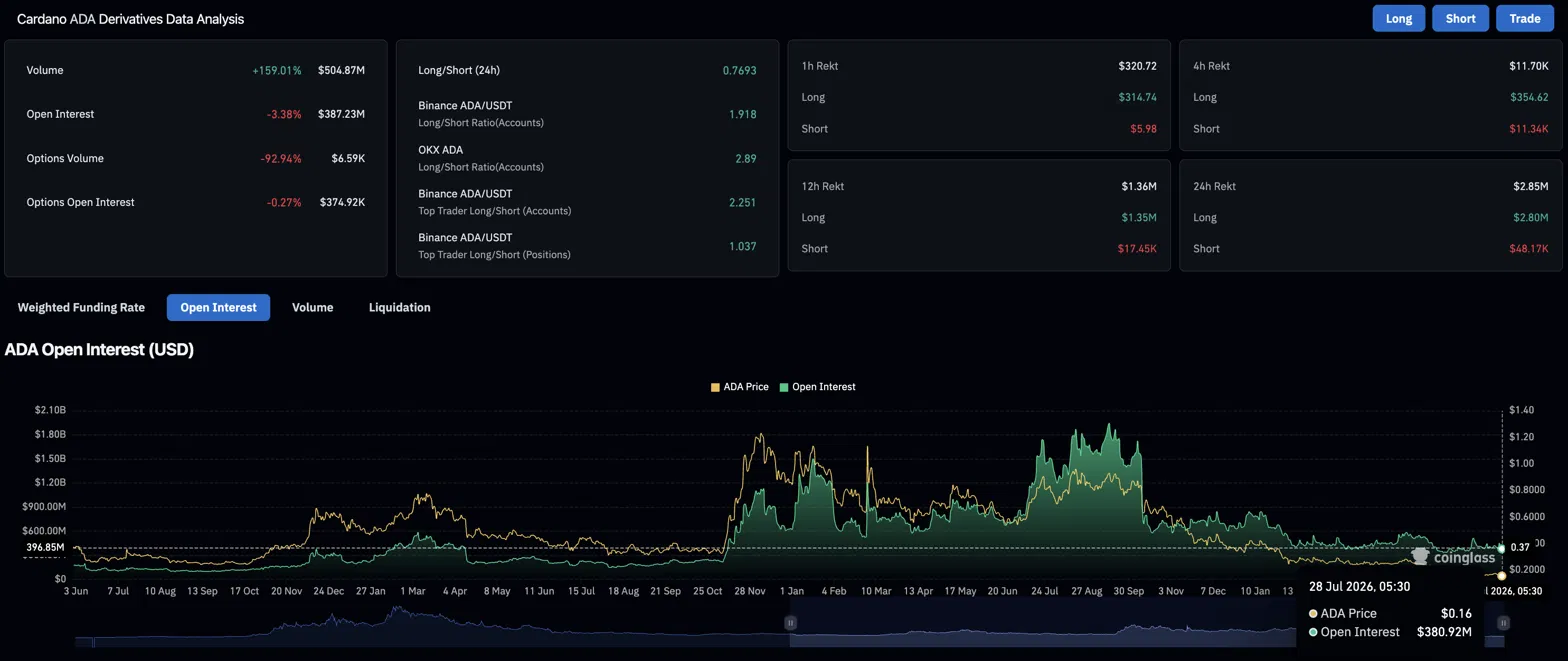Screen dimensions: 1568x661
Task: Click the $1.40 price axis label
Action: click(x=1521, y=410)
